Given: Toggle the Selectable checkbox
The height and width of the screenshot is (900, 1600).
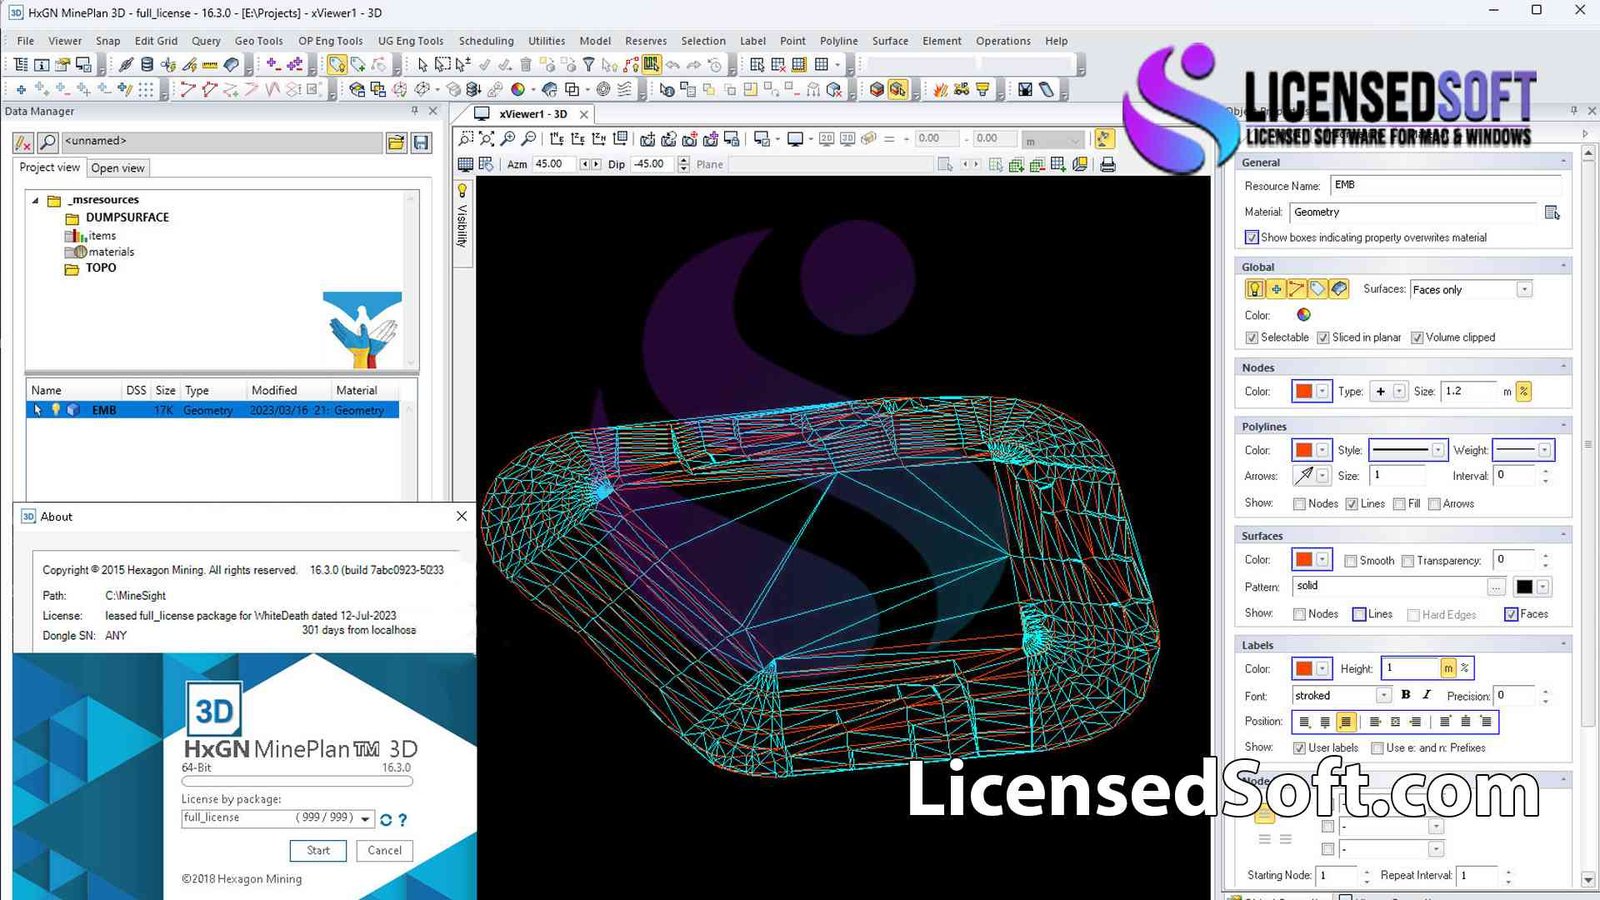Looking at the screenshot, I should 1251,338.
